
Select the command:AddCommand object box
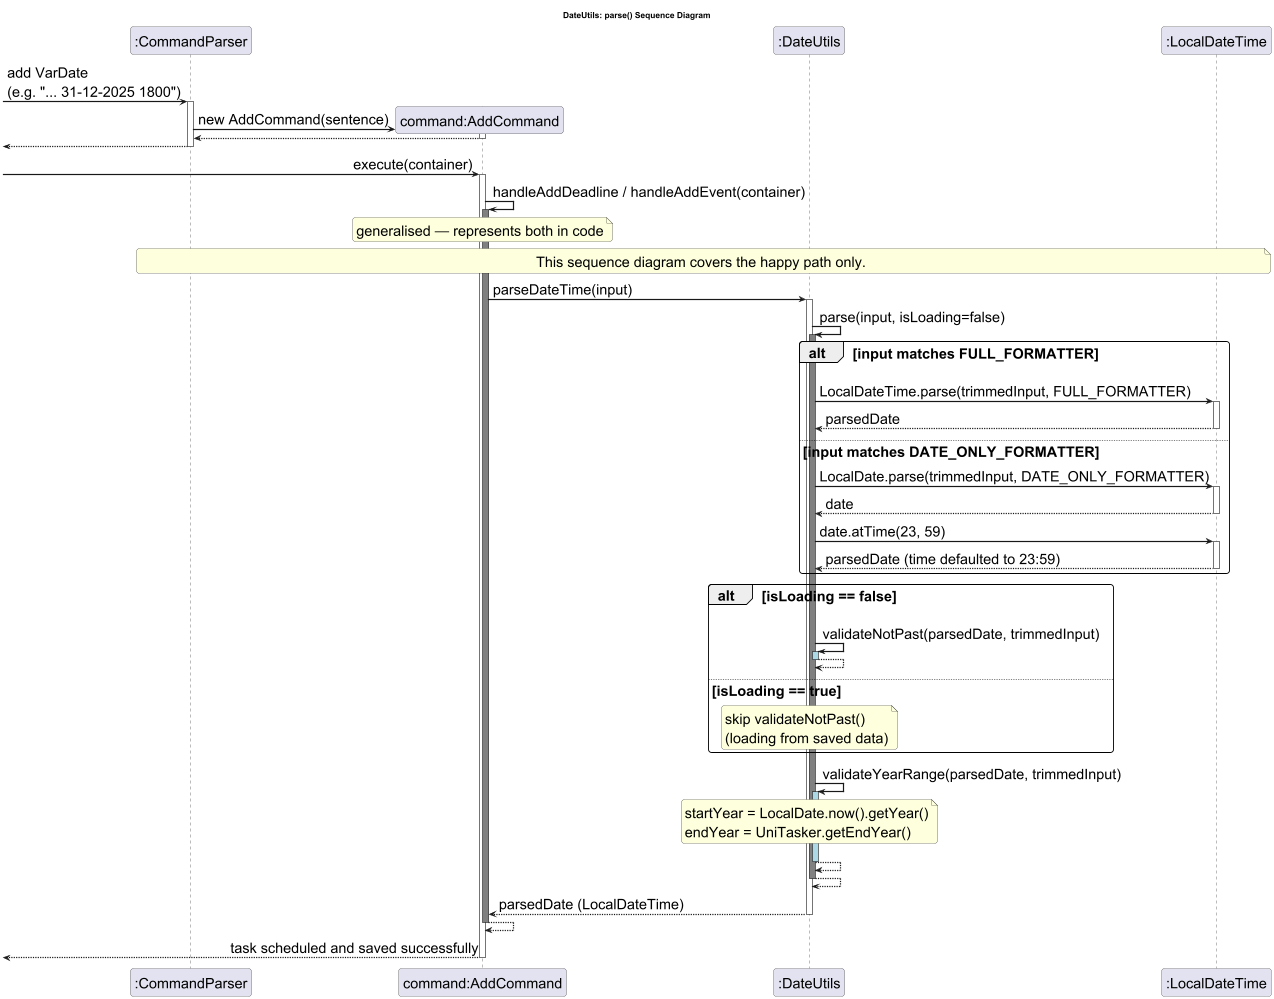pos(479,120)
